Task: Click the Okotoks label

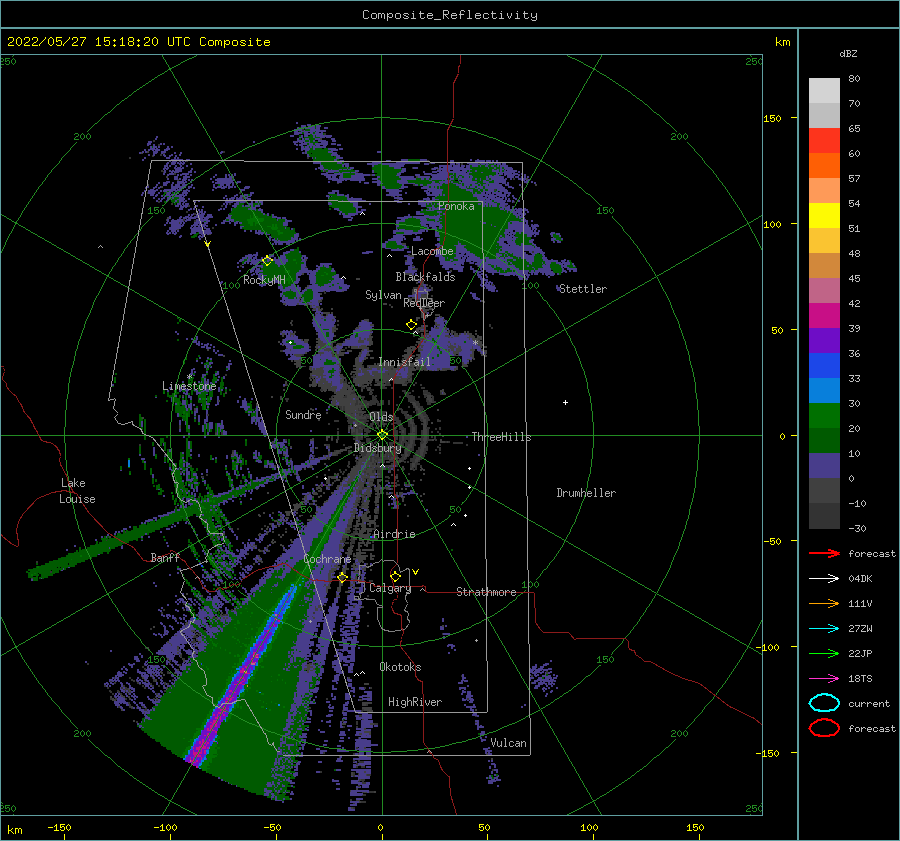Action: point(400,667)
